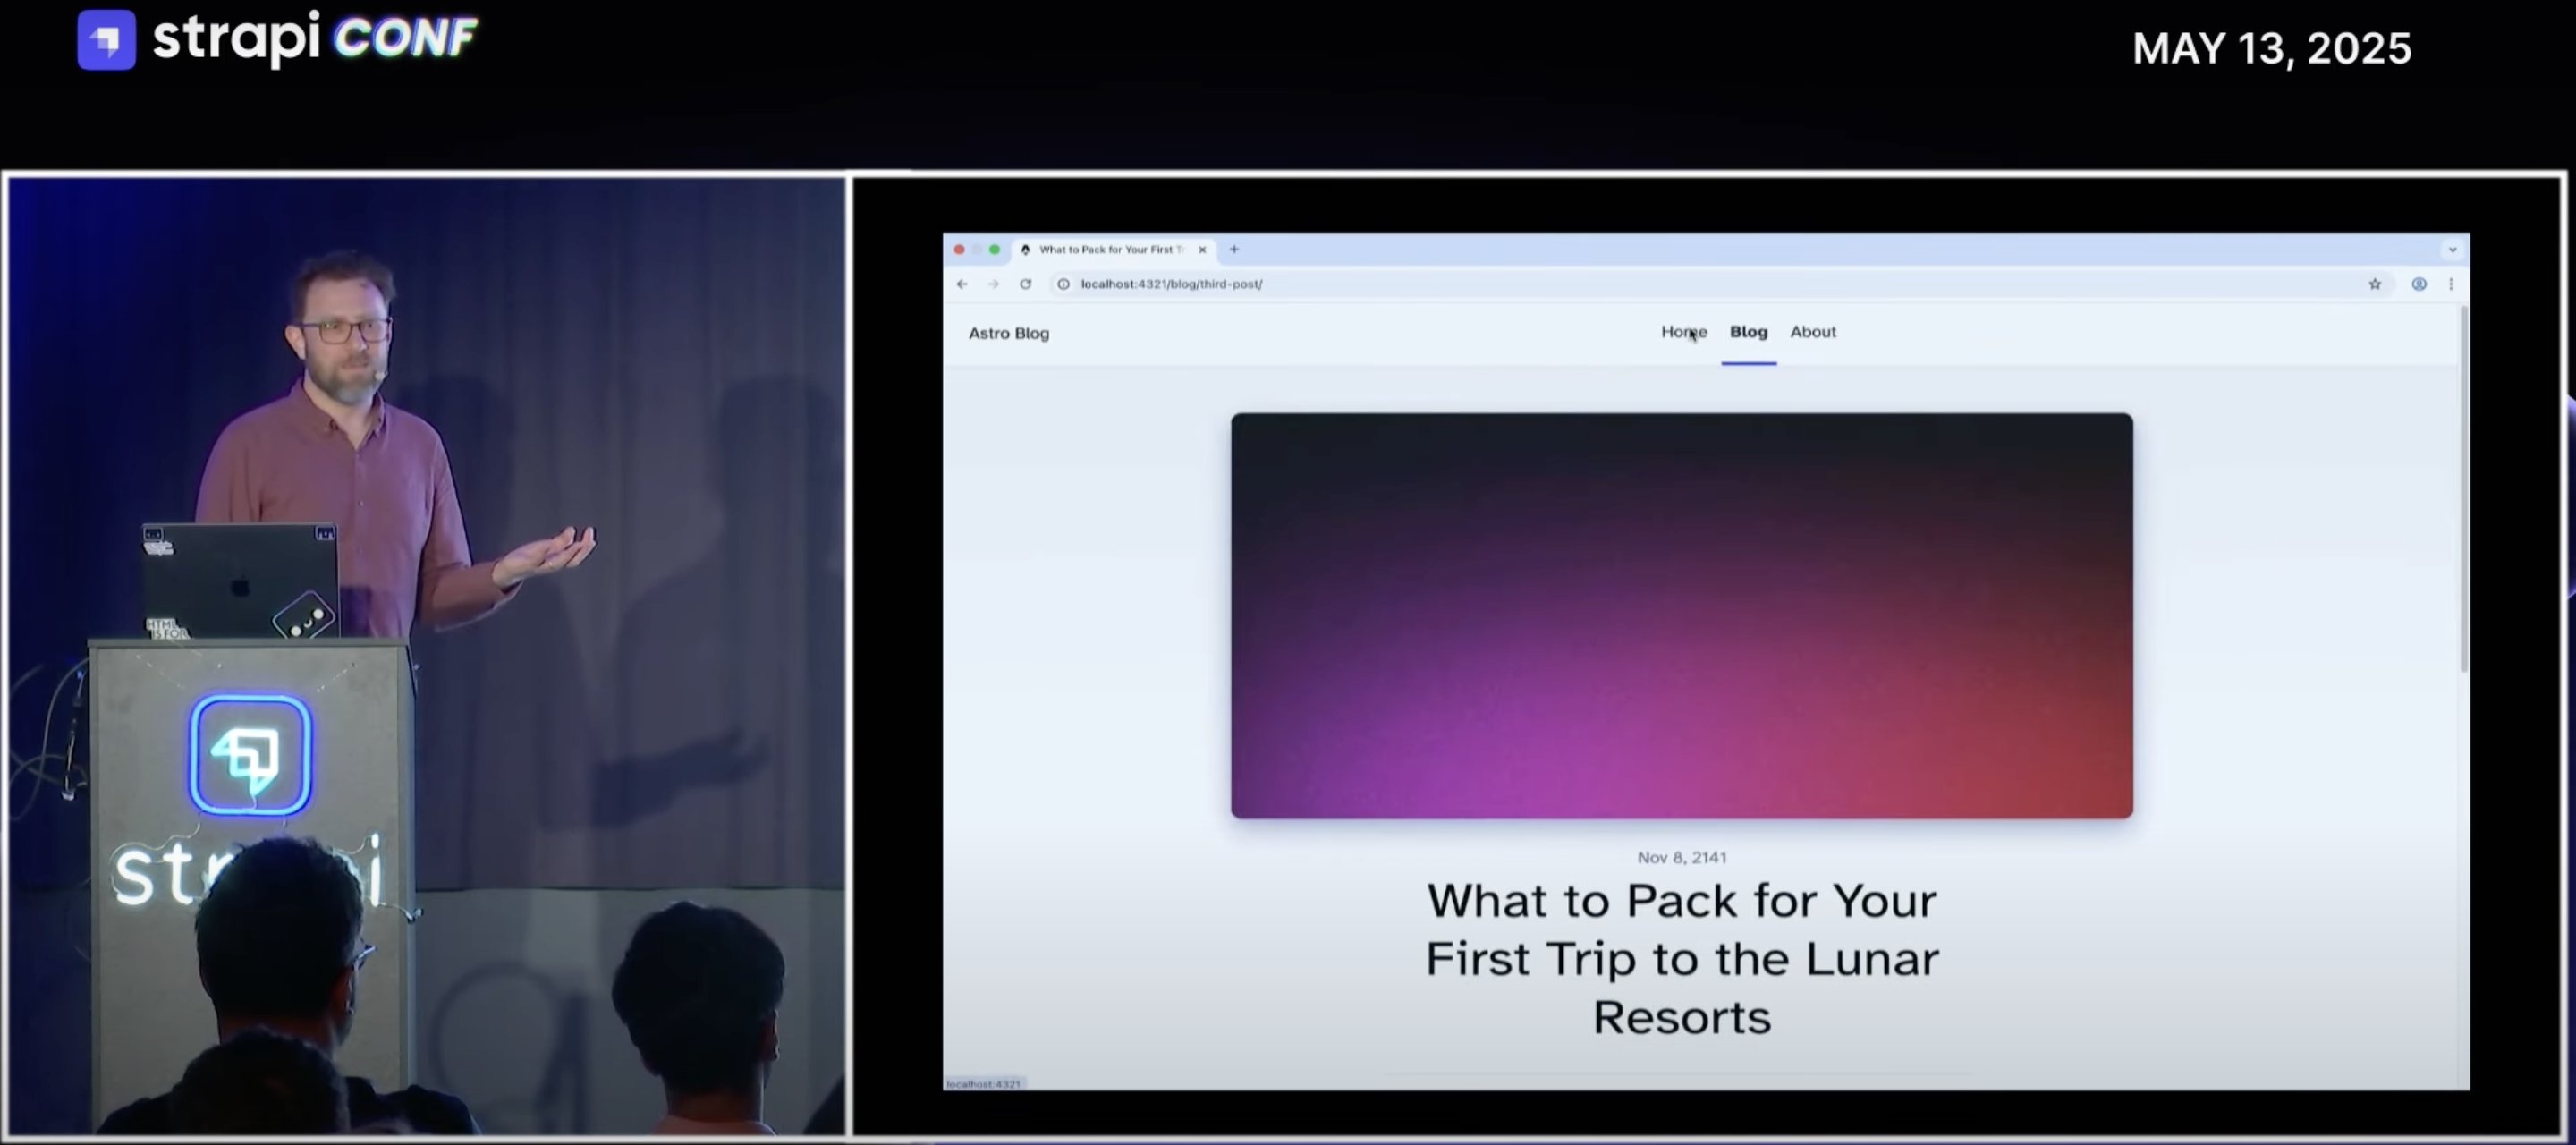Reload the page with the refresh icon
This screenshot has width=2576, height=1145.
pyautogui.click(x=1025, y=284)
